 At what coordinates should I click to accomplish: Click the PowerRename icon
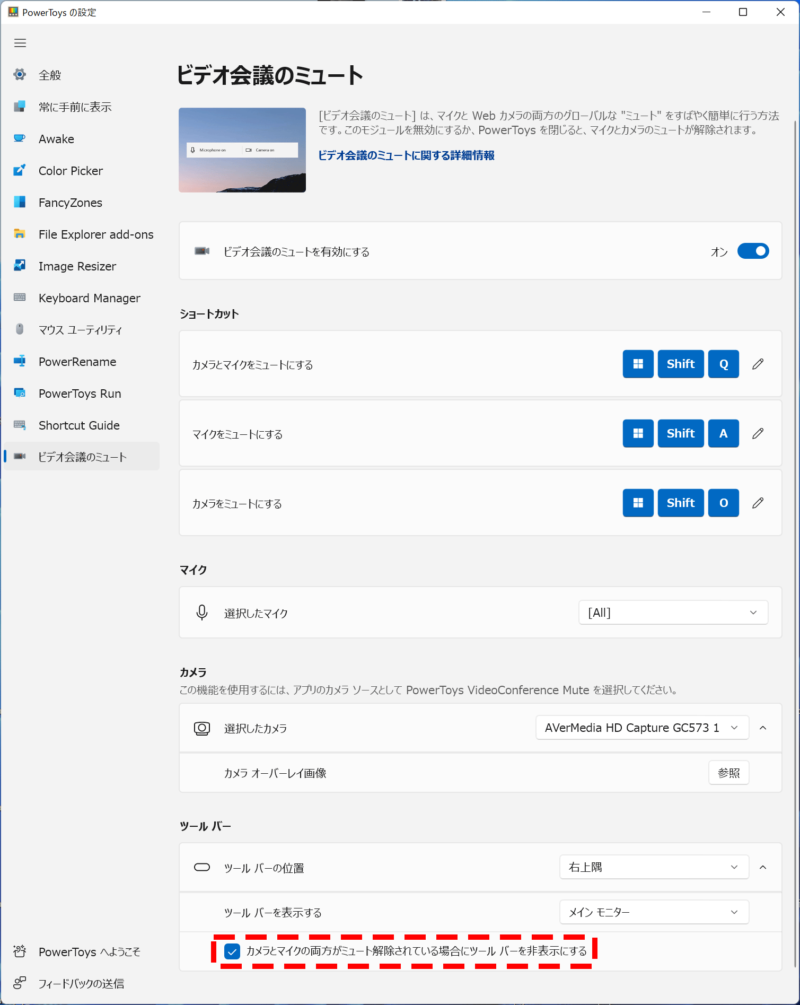(x=20, y=361)
